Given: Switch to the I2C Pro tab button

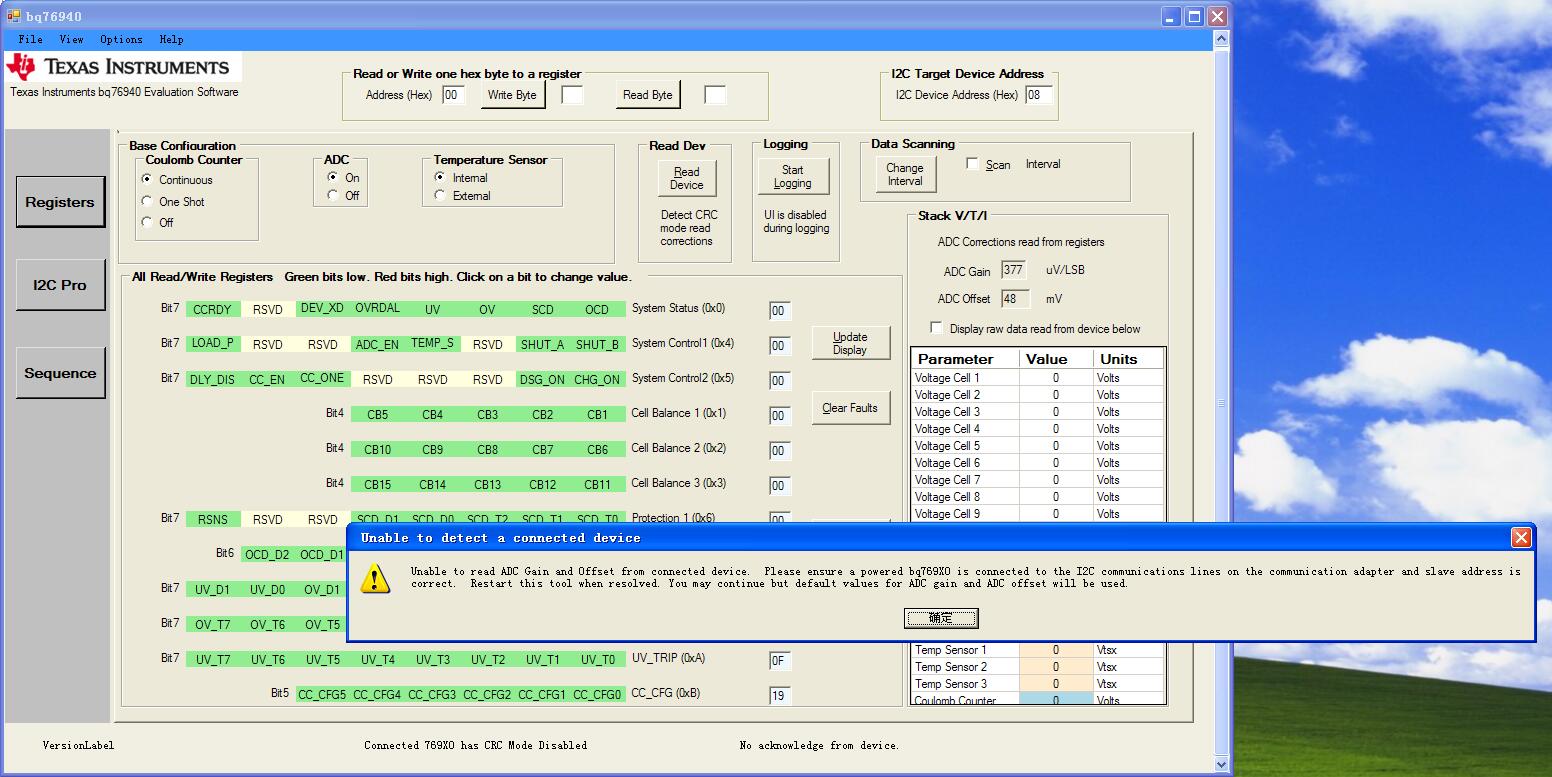Looking at the screenshot, I should [x=60, y=285].
